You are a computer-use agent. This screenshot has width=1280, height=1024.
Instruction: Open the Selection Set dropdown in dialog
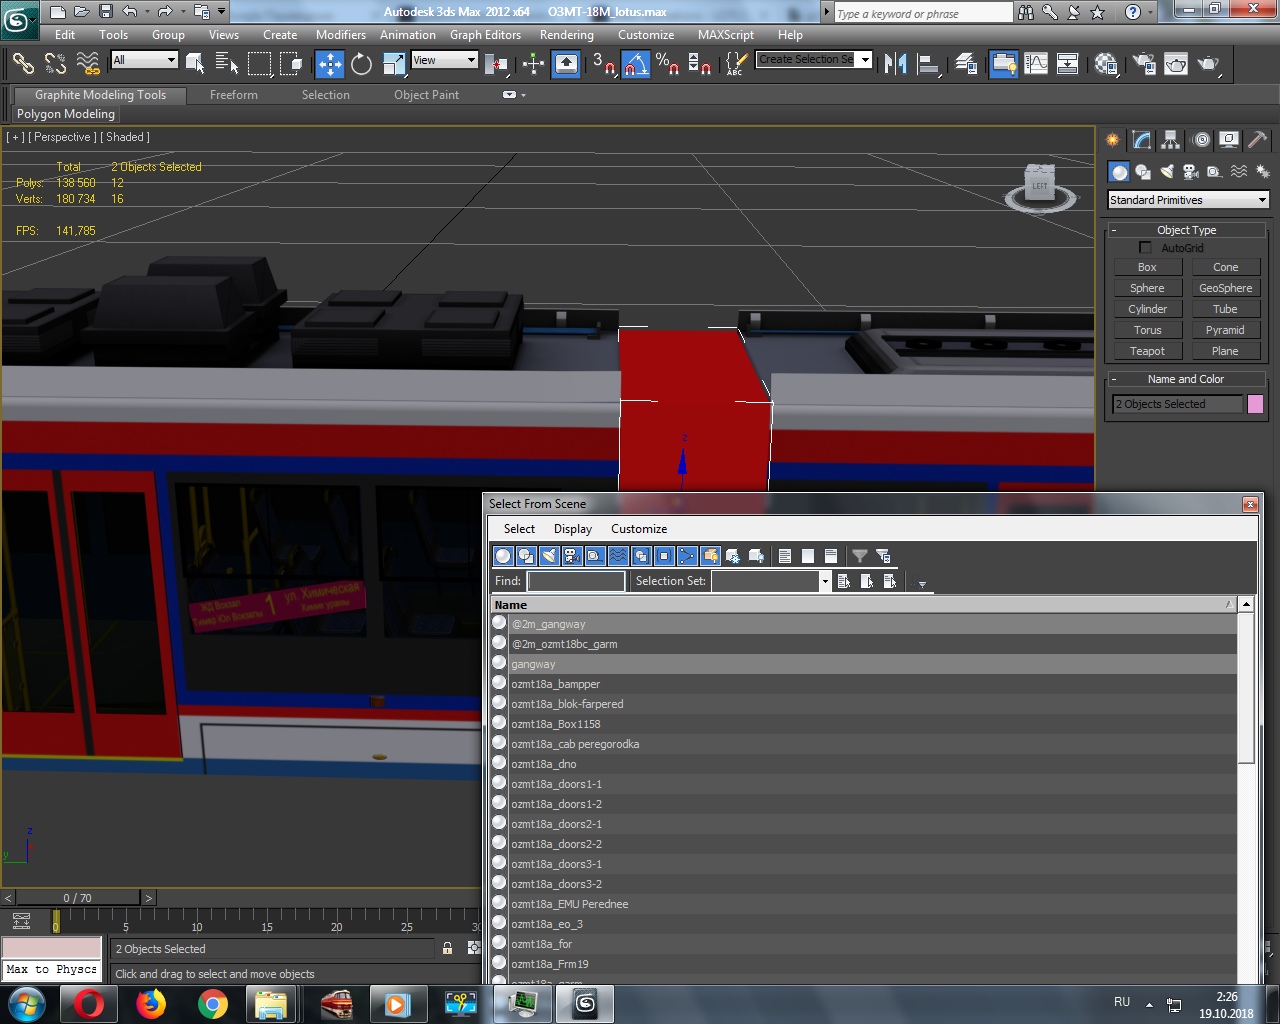[x=824, y=581]
